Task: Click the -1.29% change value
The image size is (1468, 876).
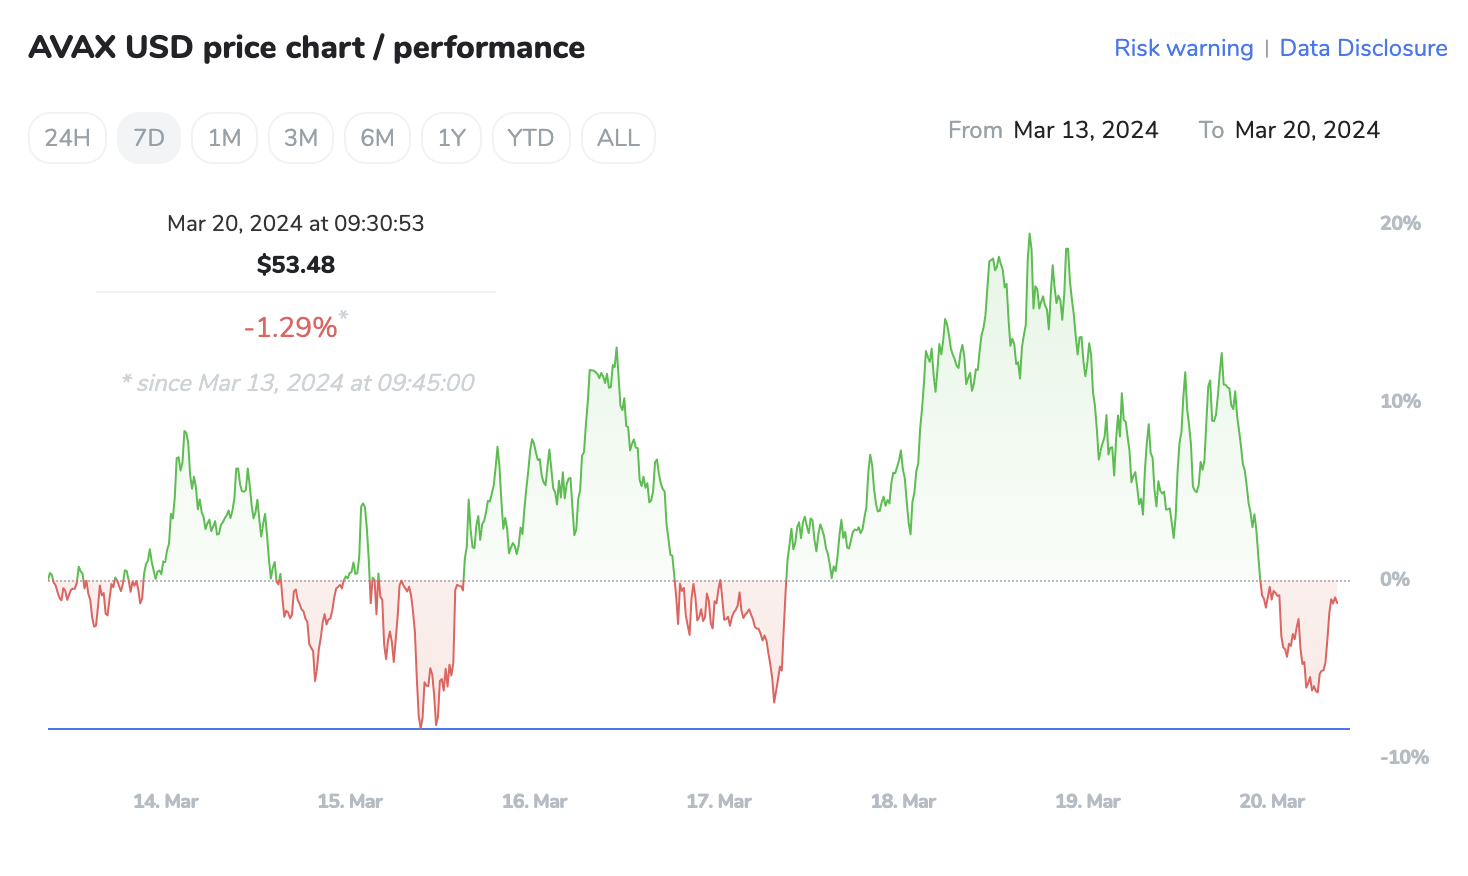Action: 291,327
